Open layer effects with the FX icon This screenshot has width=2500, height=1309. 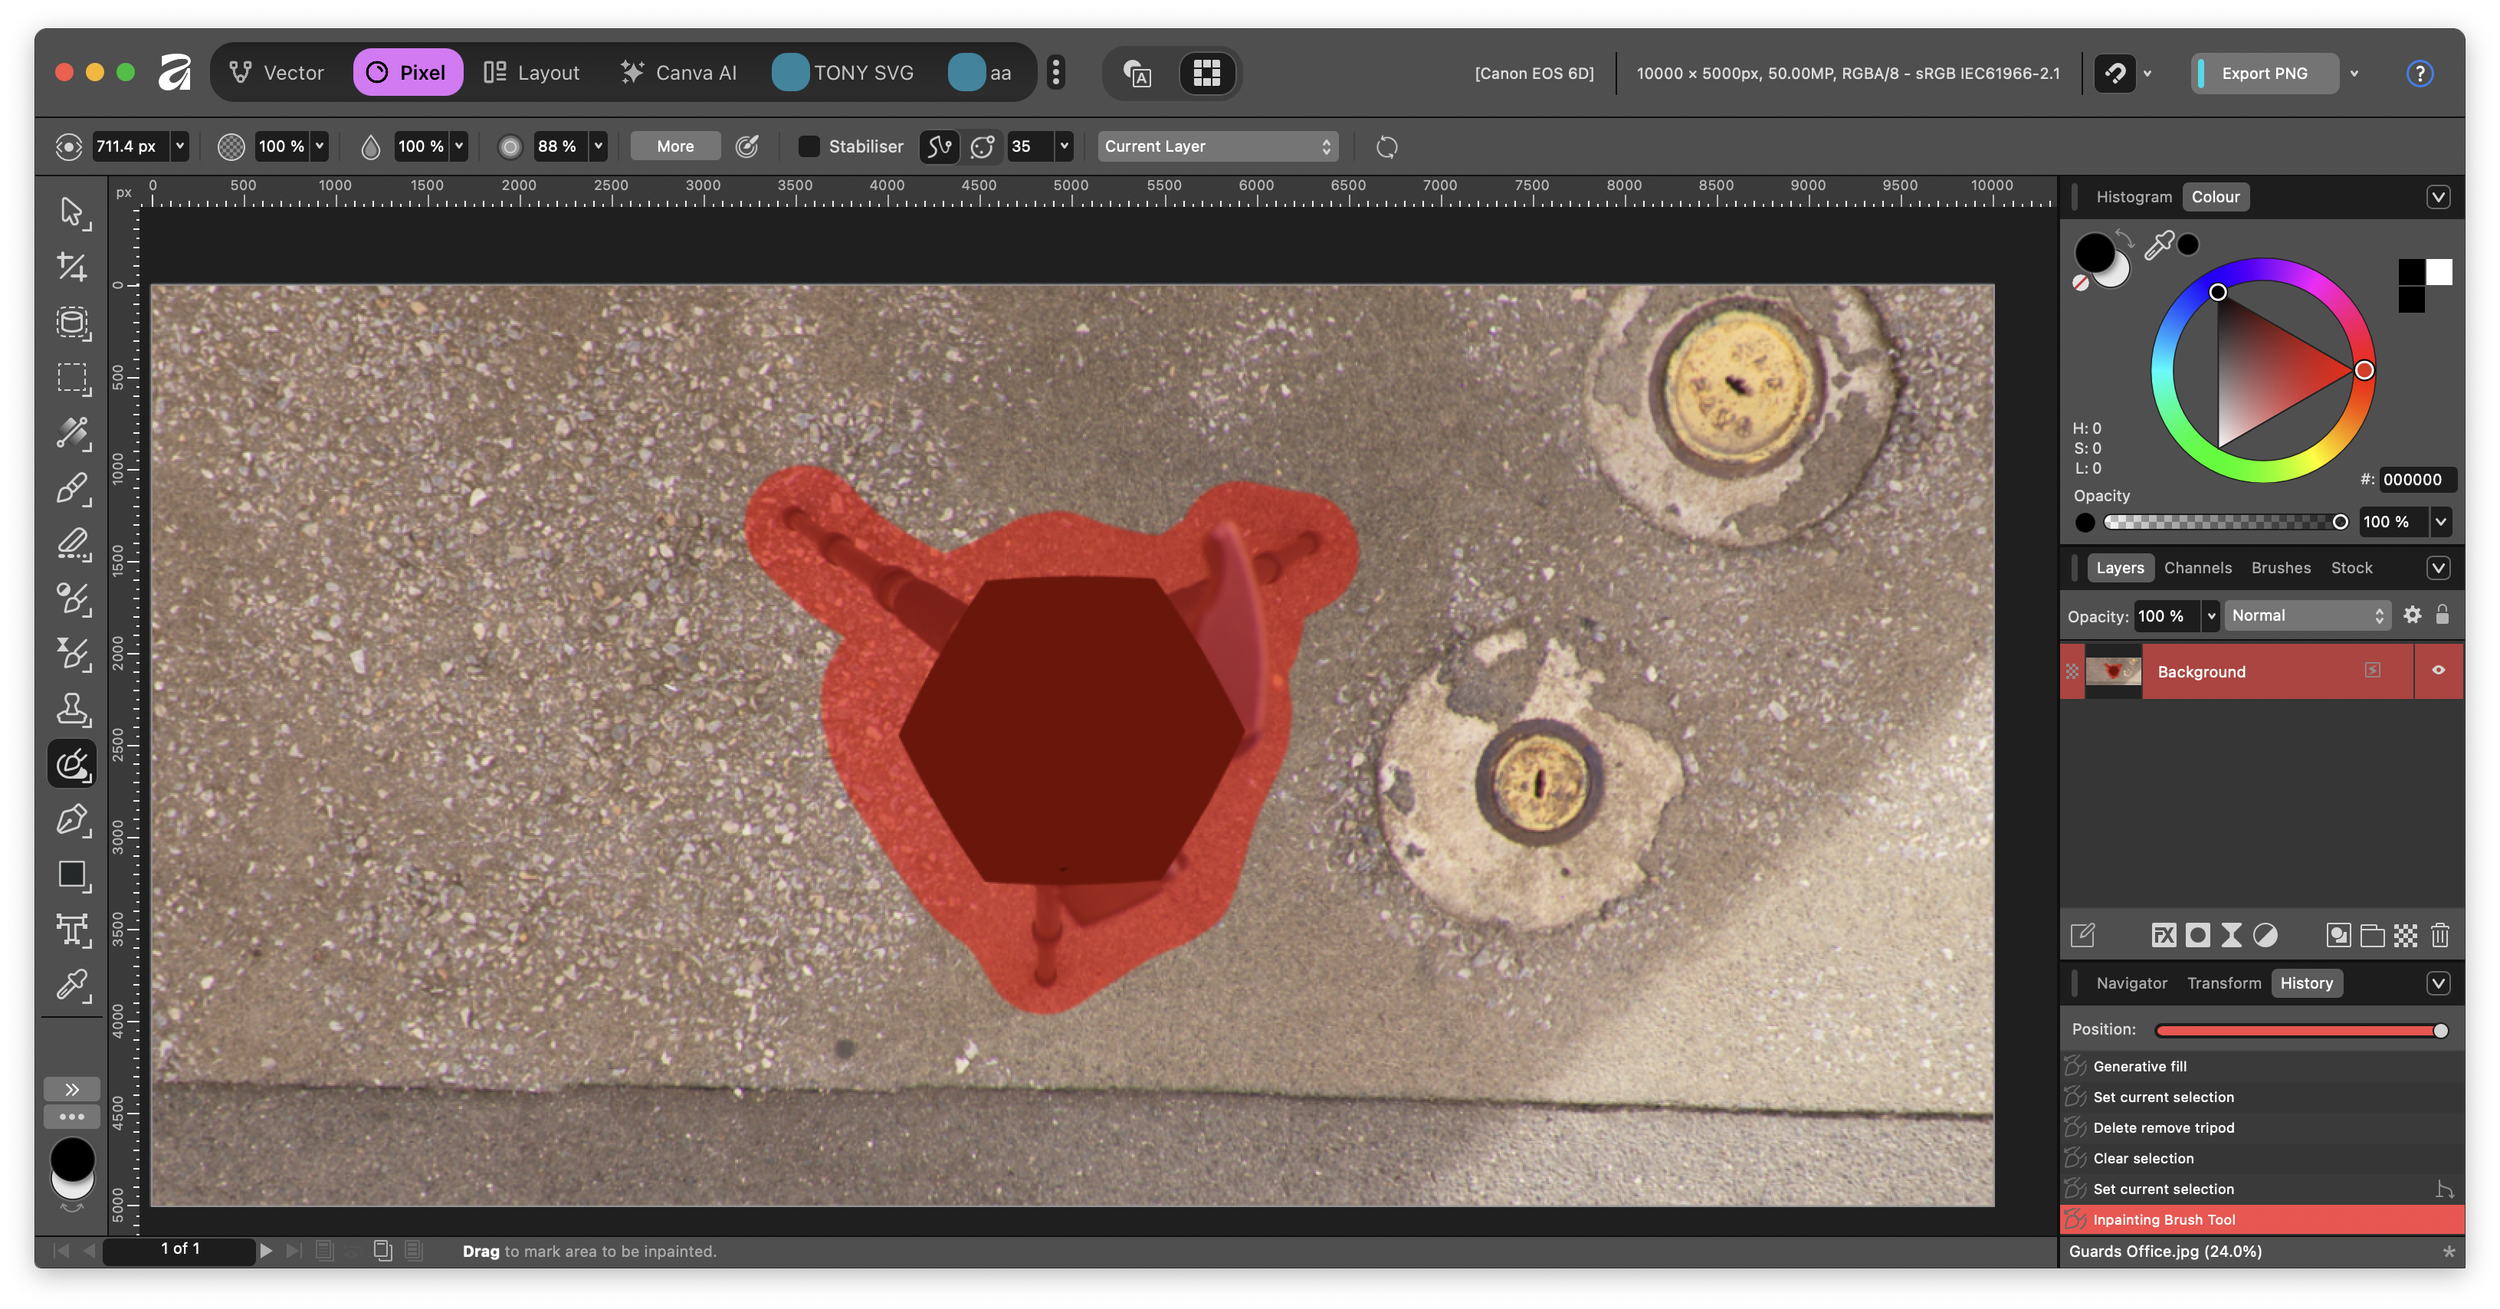coord(2163,935)
